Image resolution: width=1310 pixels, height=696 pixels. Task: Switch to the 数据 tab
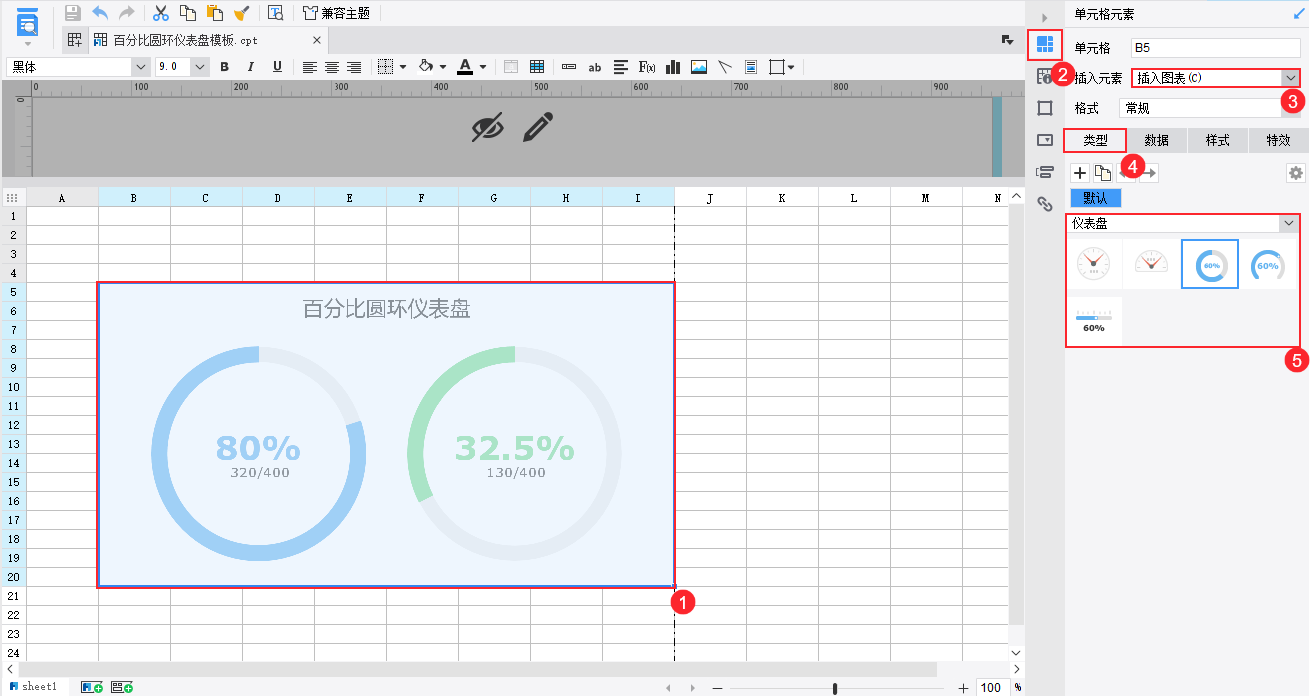pos(1156,140)
